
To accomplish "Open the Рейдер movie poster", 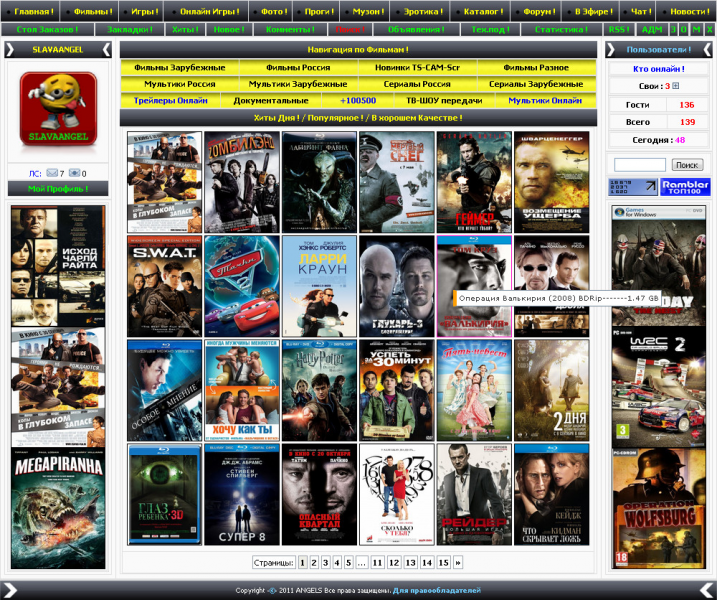I will [x=474, y=494].
